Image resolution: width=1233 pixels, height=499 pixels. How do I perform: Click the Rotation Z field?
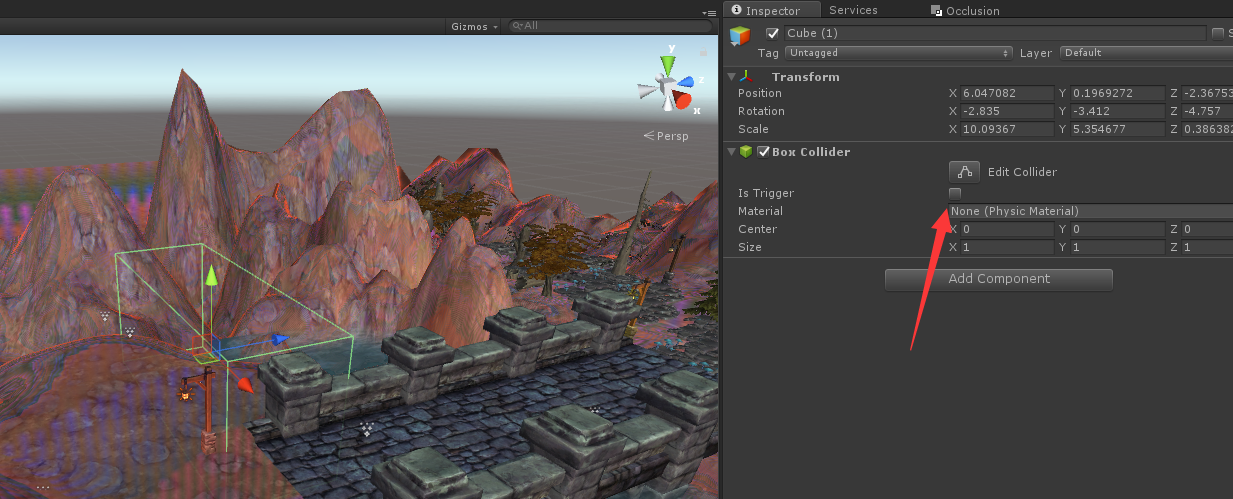(1206, 111)
